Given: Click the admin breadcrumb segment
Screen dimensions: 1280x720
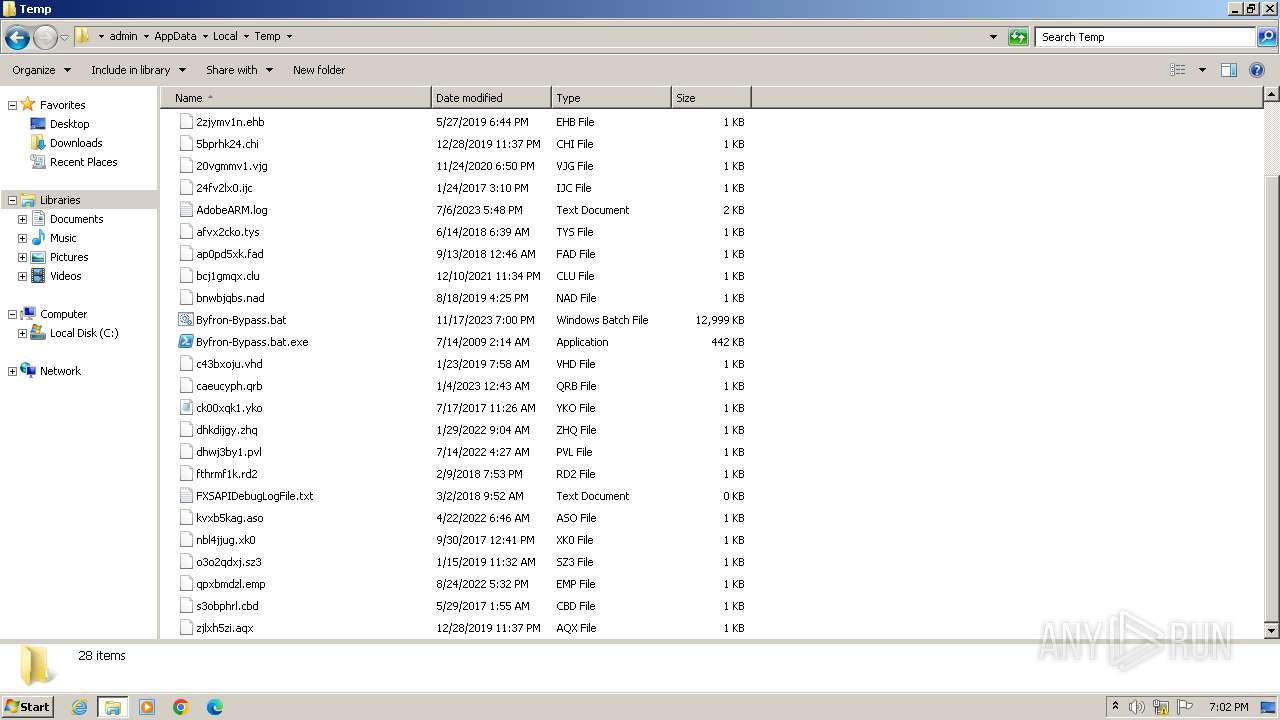Looking at the screenshot, I should pos(123,36).
